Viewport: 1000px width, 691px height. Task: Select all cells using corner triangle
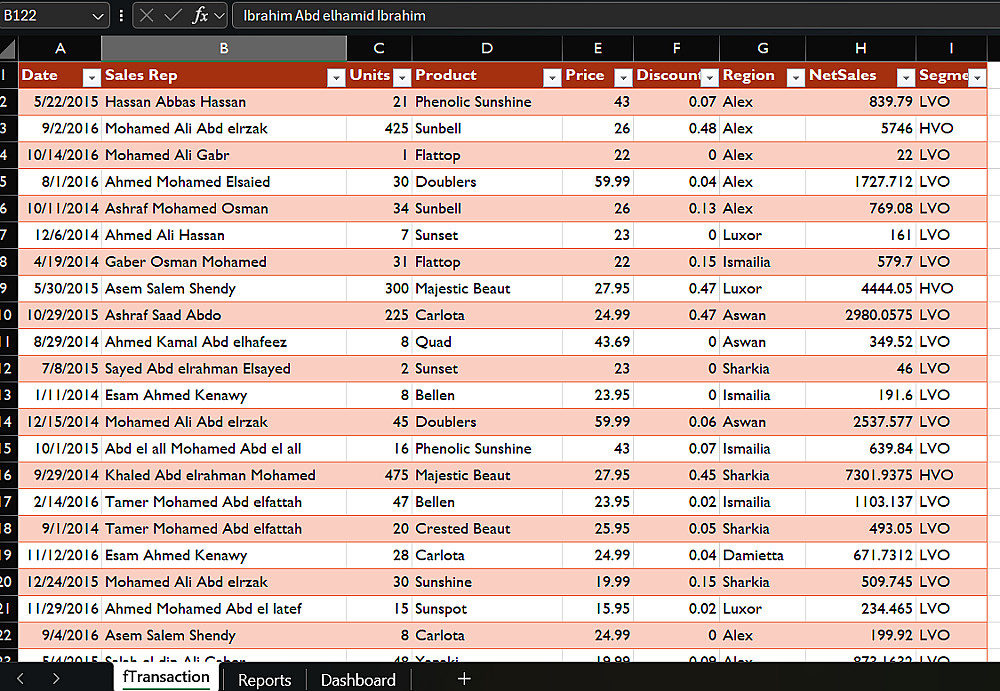(x=8, y=48)
